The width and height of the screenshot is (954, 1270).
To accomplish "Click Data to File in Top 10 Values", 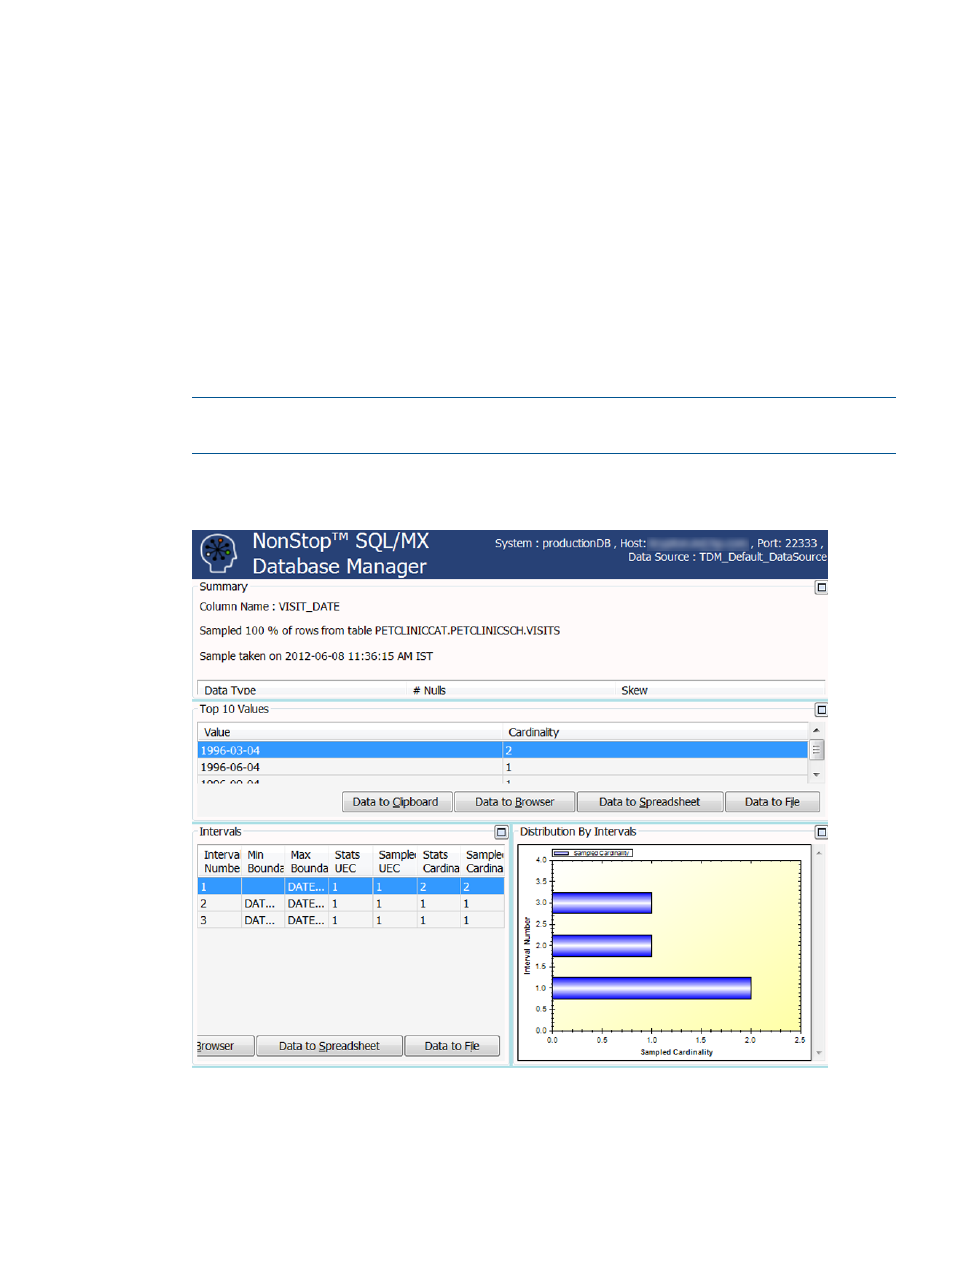I will tap(772, 802).
